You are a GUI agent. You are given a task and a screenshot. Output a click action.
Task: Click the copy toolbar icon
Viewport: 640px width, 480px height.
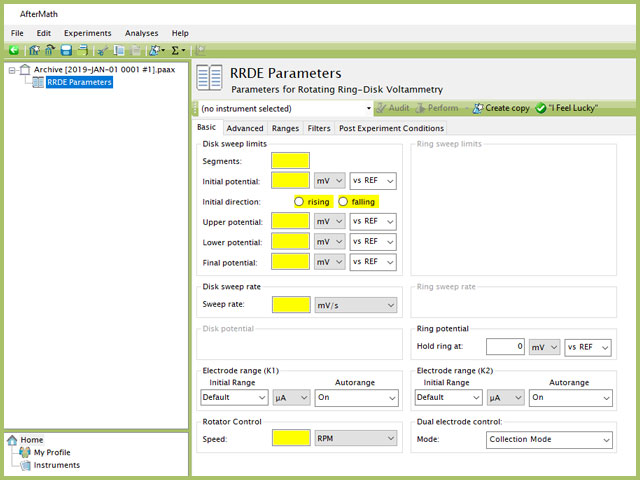(119, 50)
